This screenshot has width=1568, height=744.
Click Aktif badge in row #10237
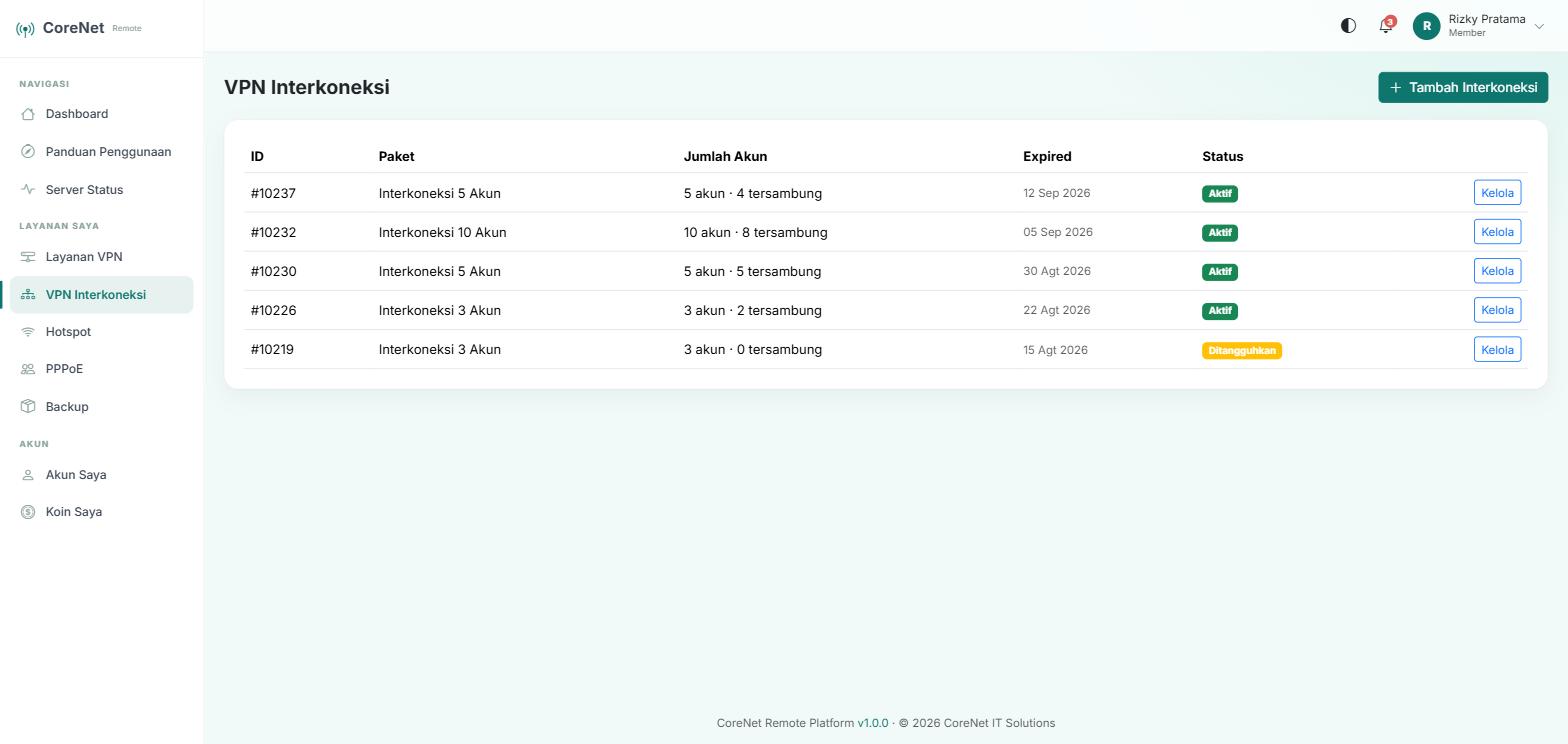point(1220,194)
